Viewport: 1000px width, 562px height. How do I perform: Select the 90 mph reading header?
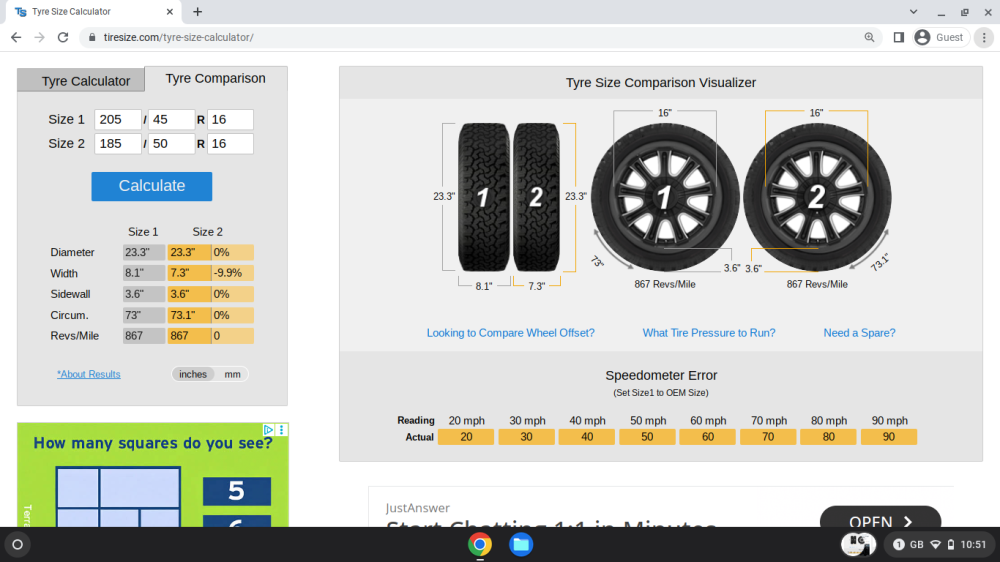889,421
